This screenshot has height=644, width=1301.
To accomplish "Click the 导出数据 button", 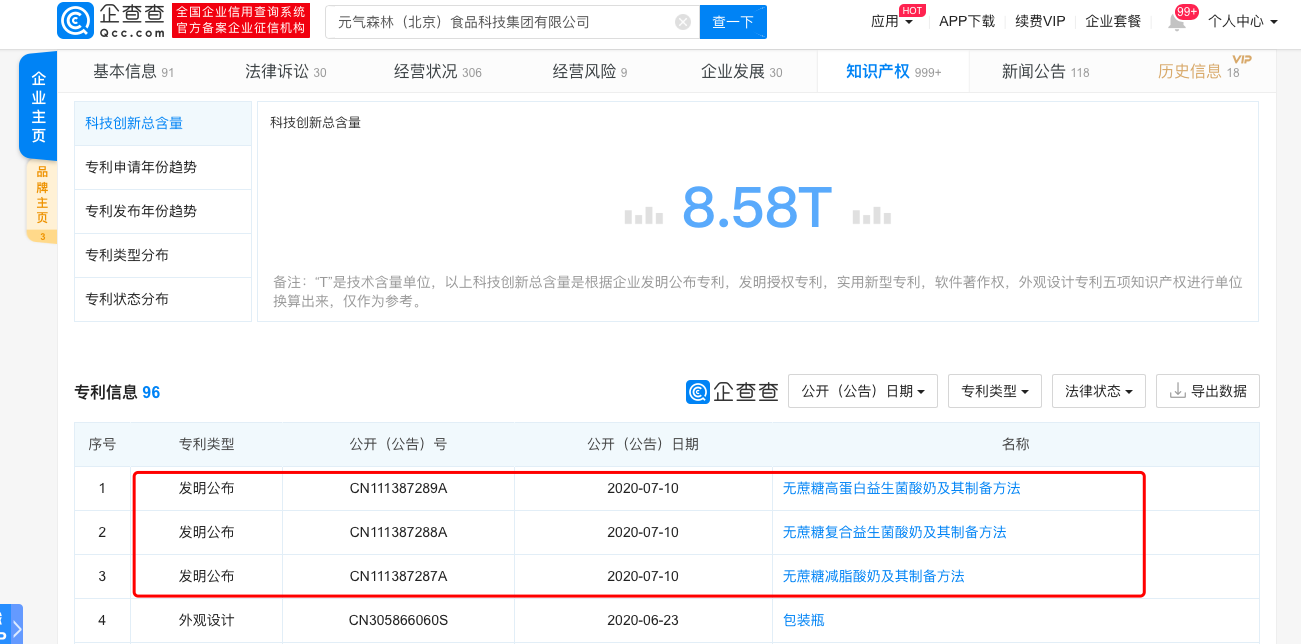I will 1208,391.
